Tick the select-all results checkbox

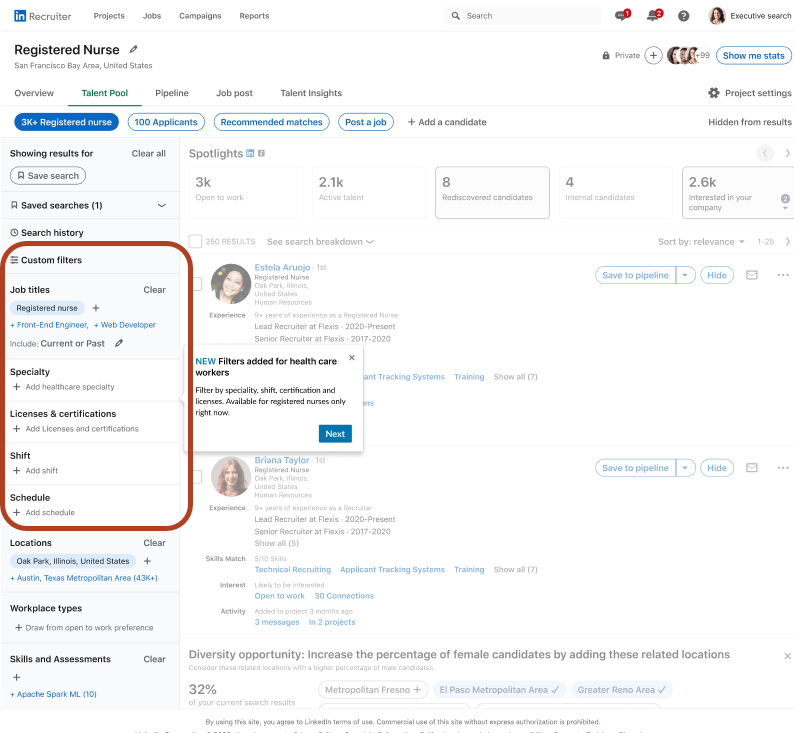coord(195,241)
